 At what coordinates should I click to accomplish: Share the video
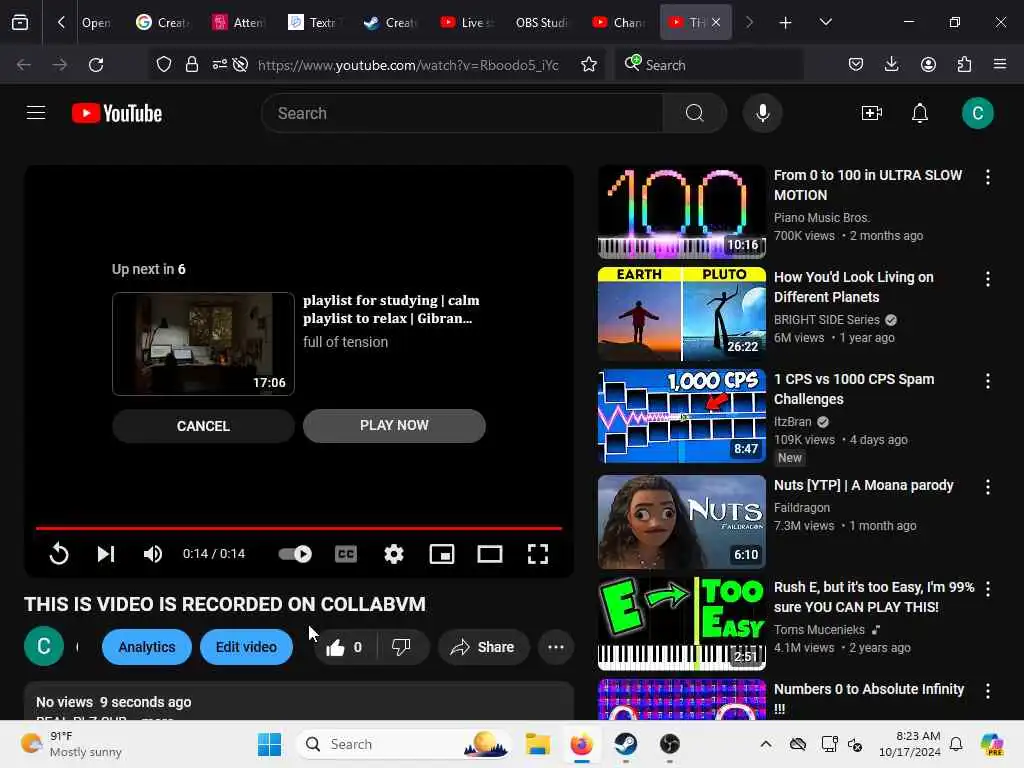coord(483,647)
